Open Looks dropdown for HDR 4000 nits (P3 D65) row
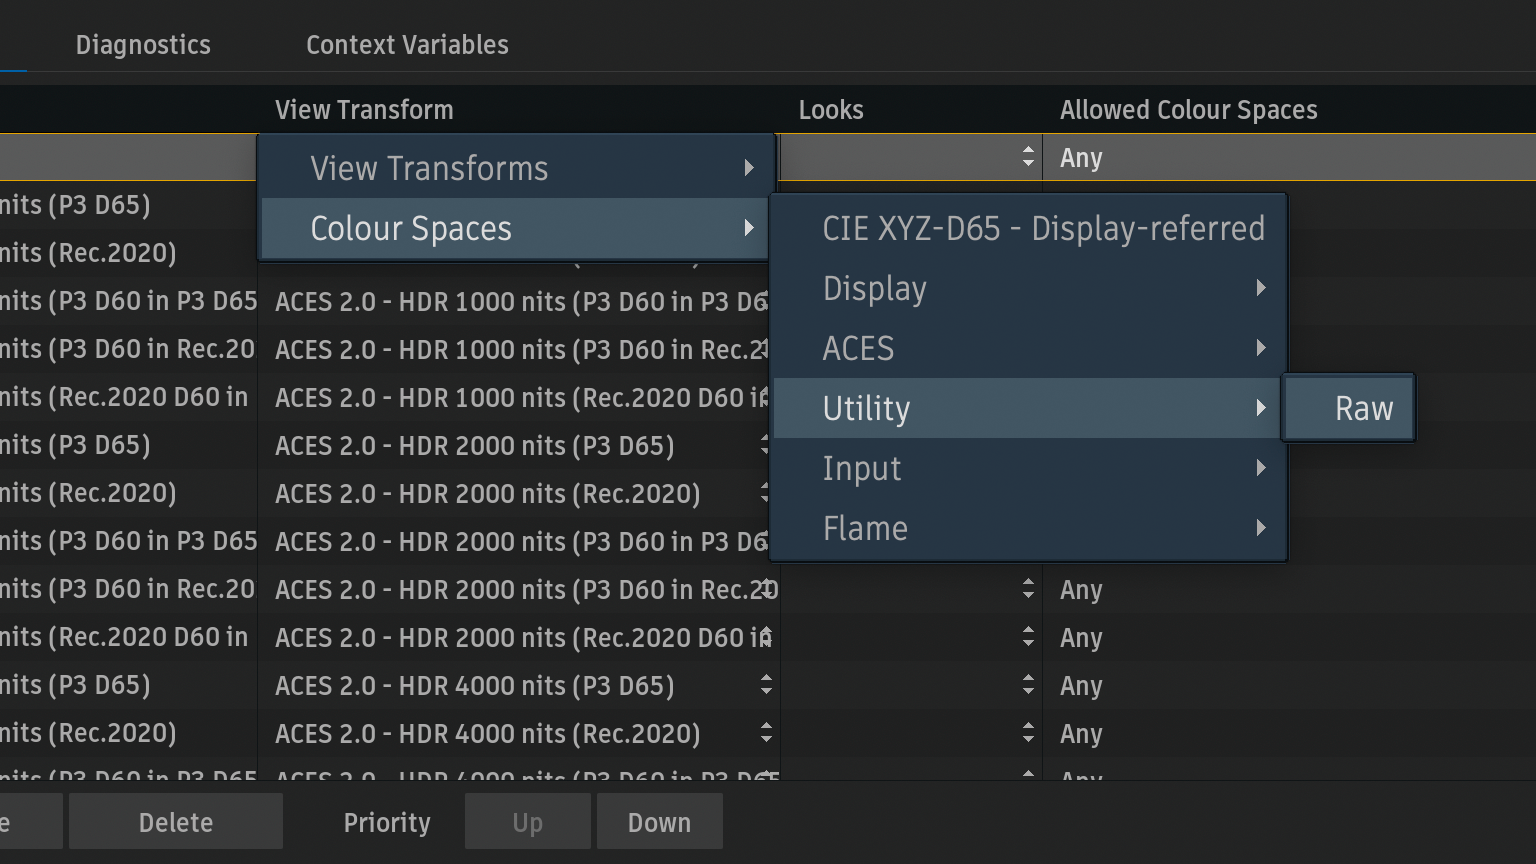This screenshot has height=864, width=1536. click(1028, 685)
